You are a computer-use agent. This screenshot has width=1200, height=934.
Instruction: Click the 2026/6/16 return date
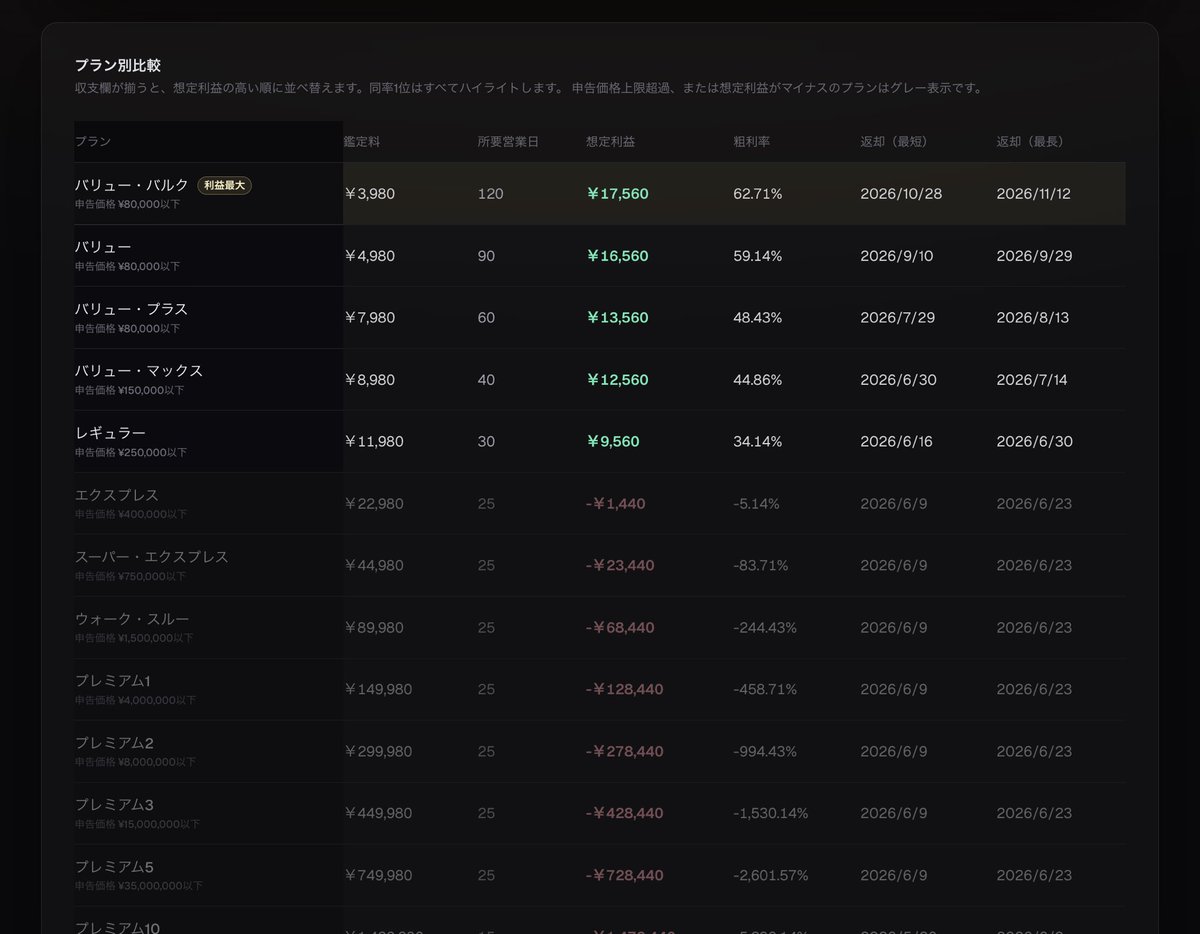(896, 442)
